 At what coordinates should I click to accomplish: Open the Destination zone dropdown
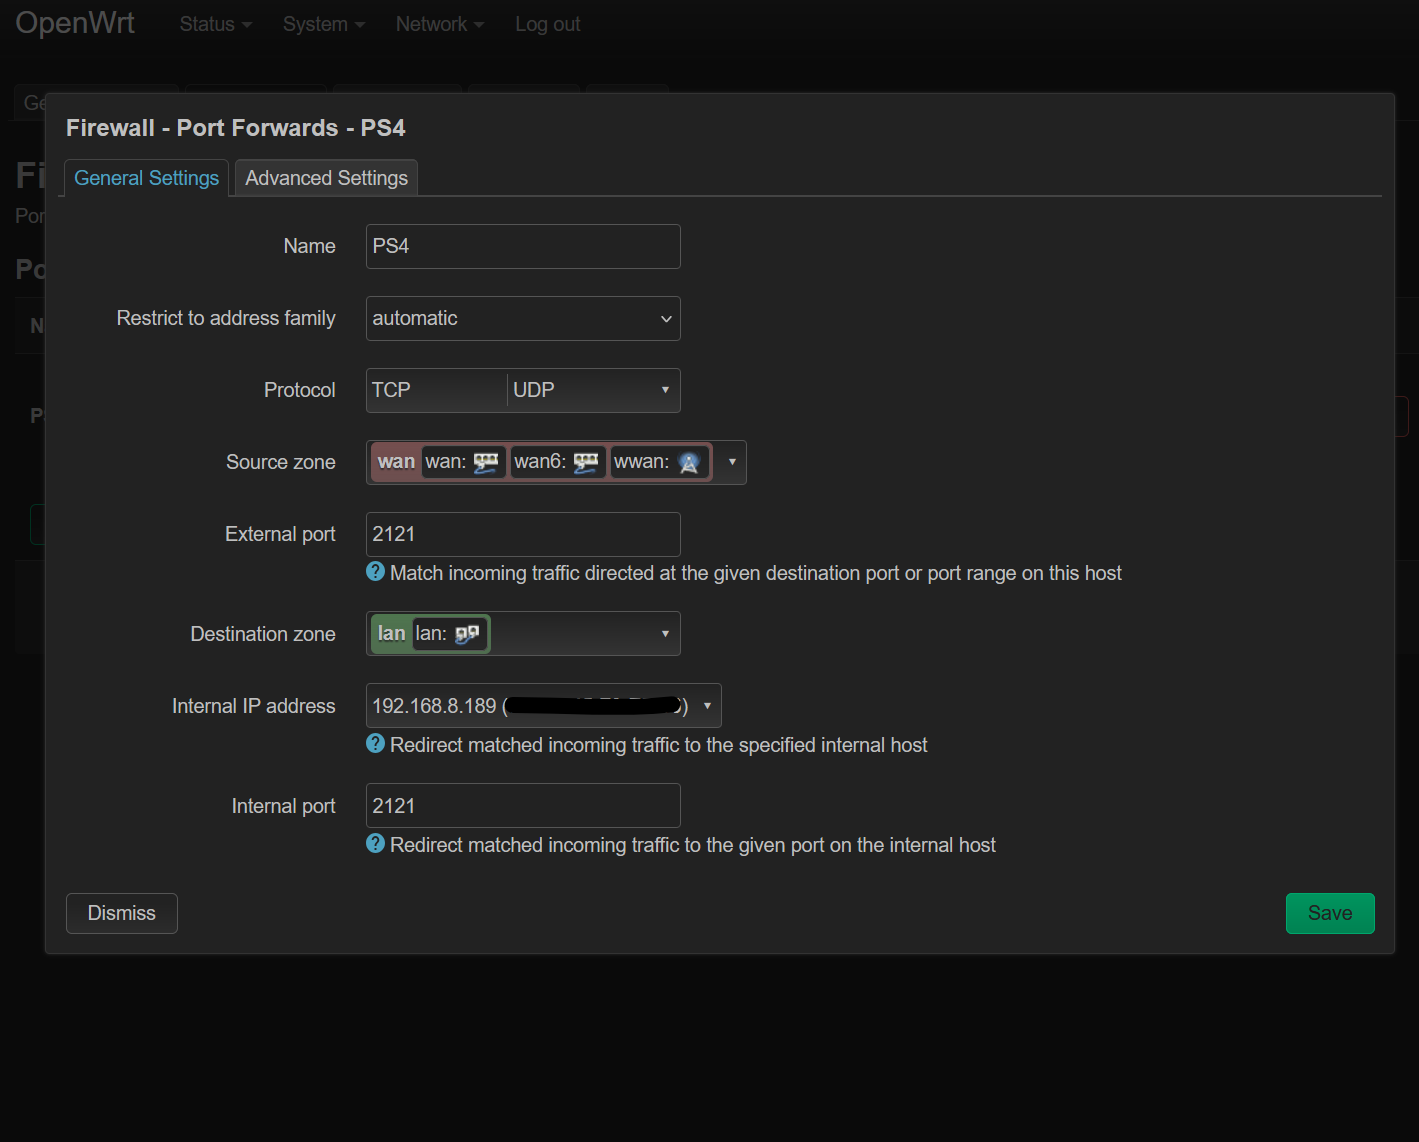click(523, 634)
